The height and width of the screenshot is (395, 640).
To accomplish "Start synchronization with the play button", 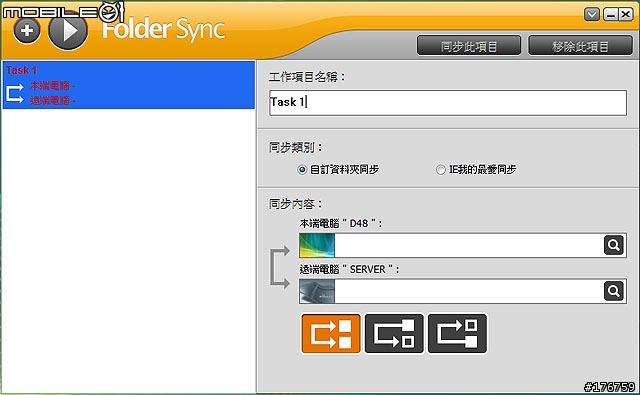I will pos(68,31).
